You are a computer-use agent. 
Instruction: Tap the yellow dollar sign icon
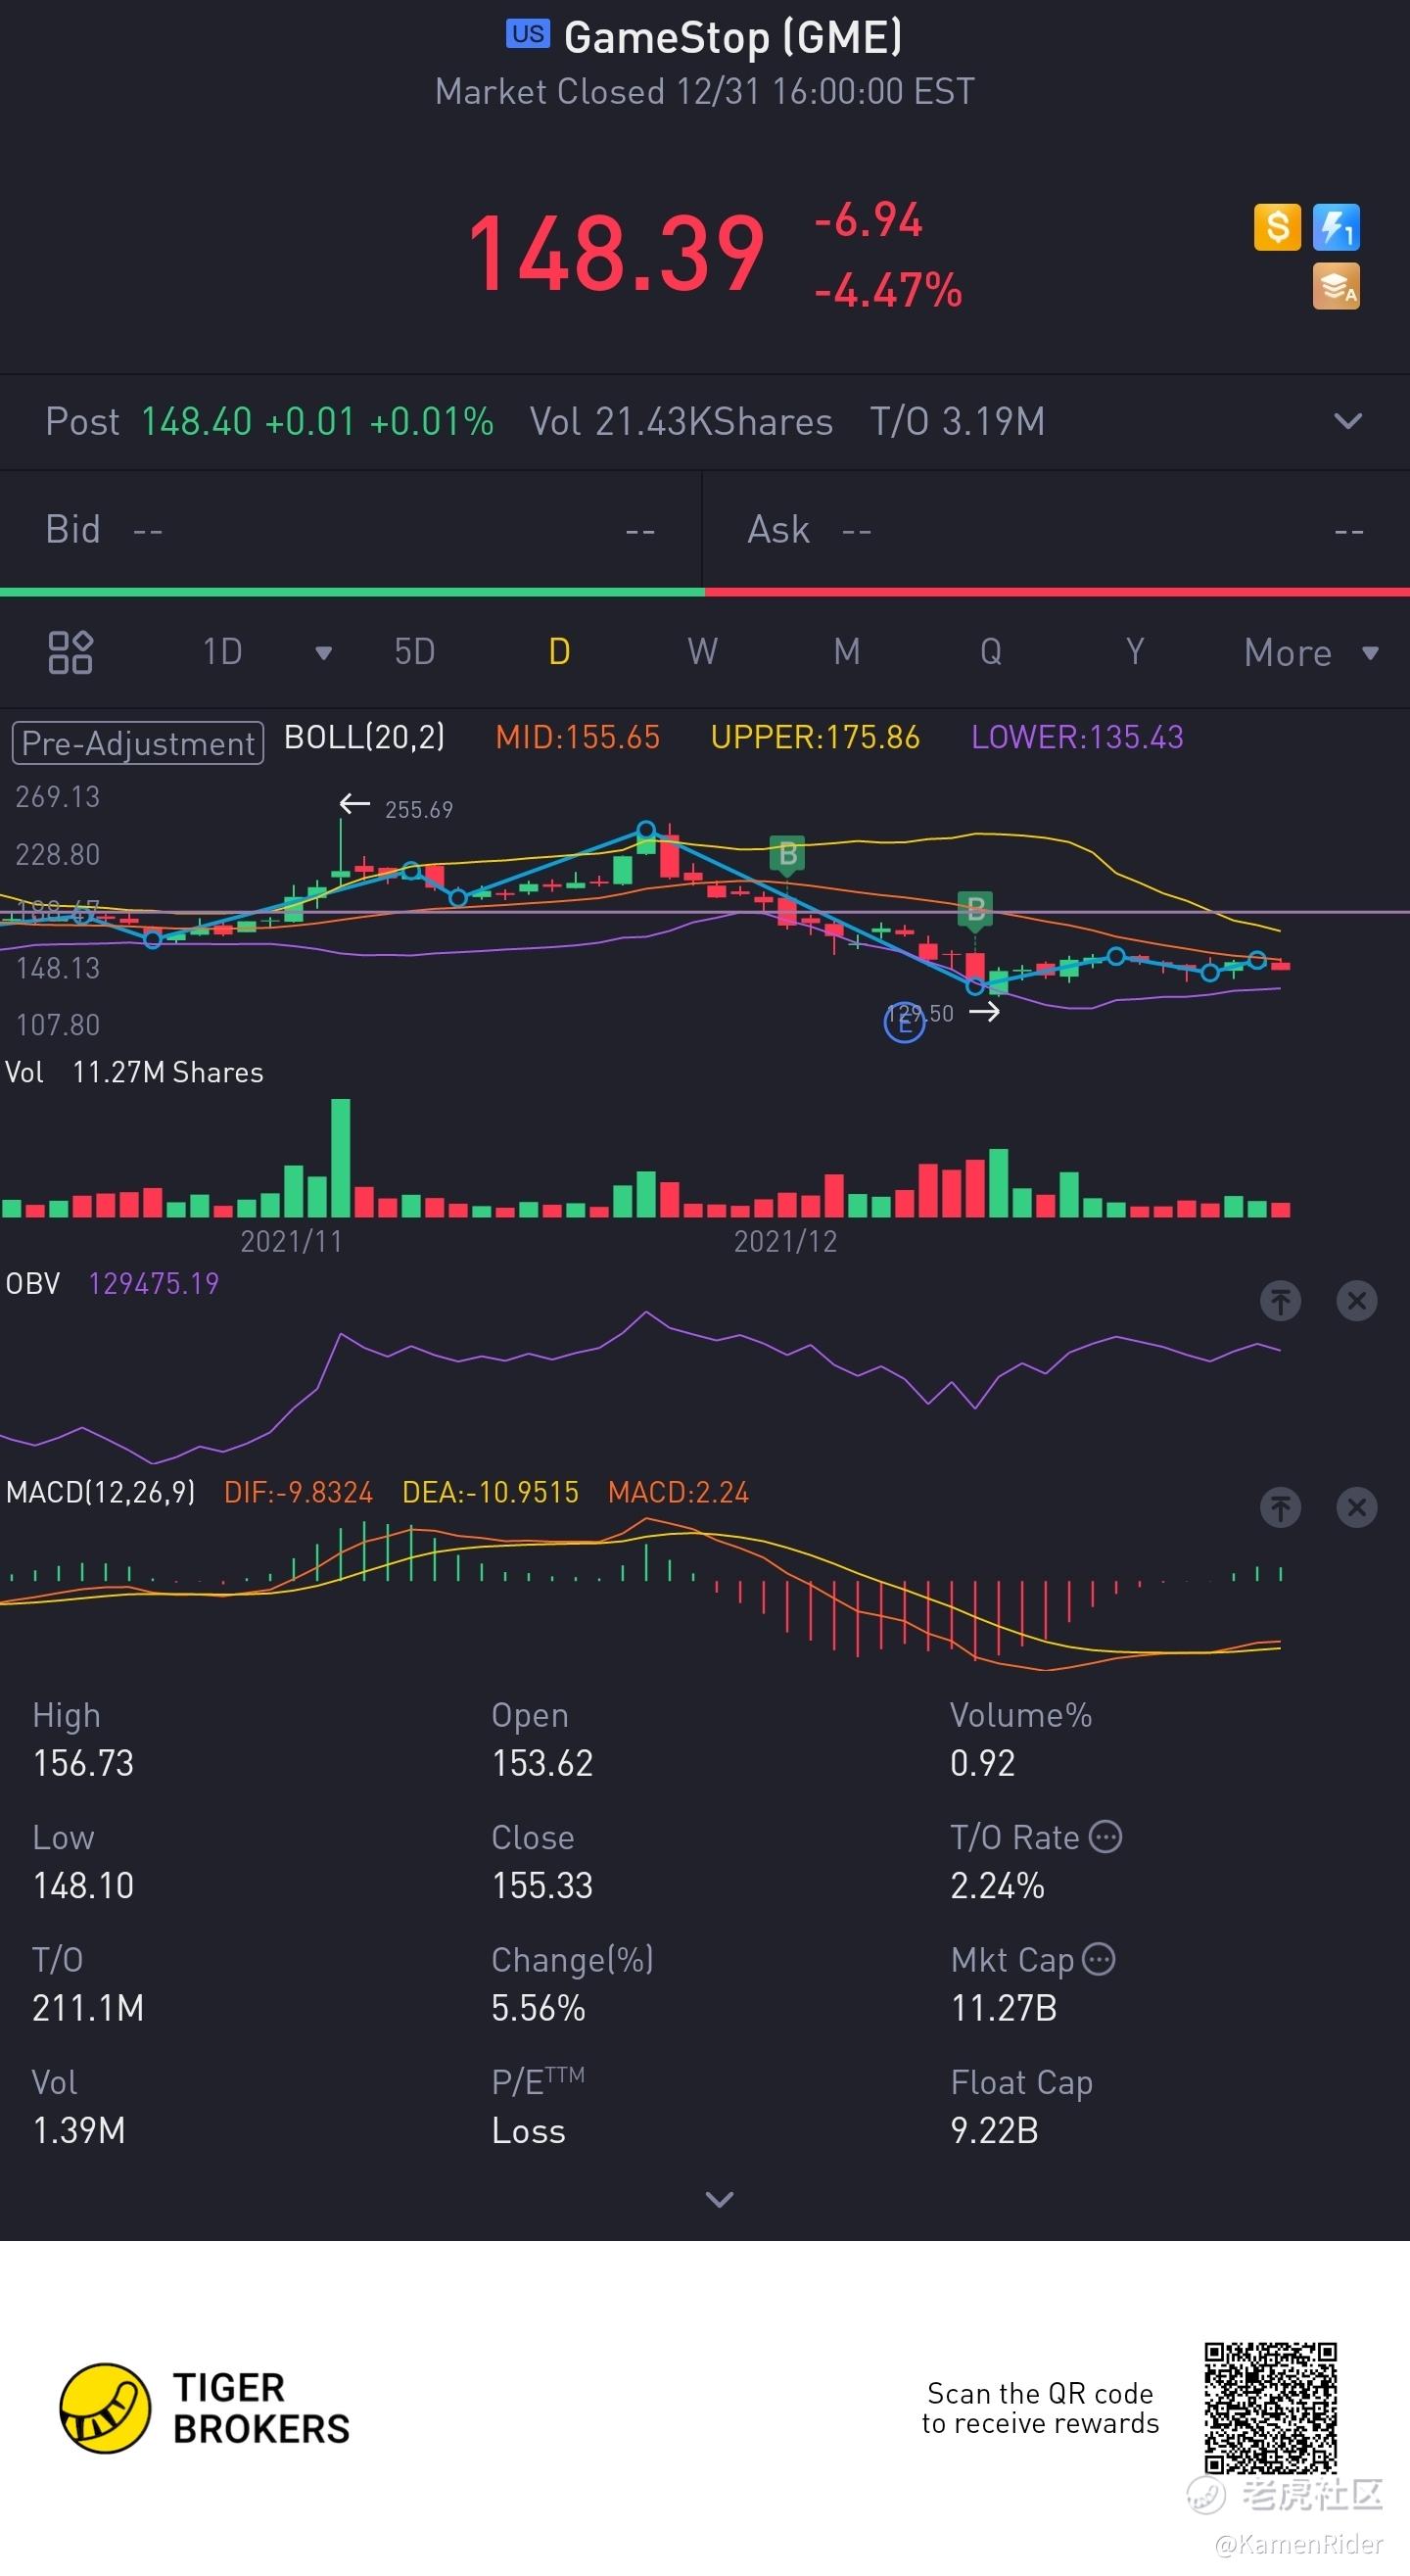click(1276, 227)
